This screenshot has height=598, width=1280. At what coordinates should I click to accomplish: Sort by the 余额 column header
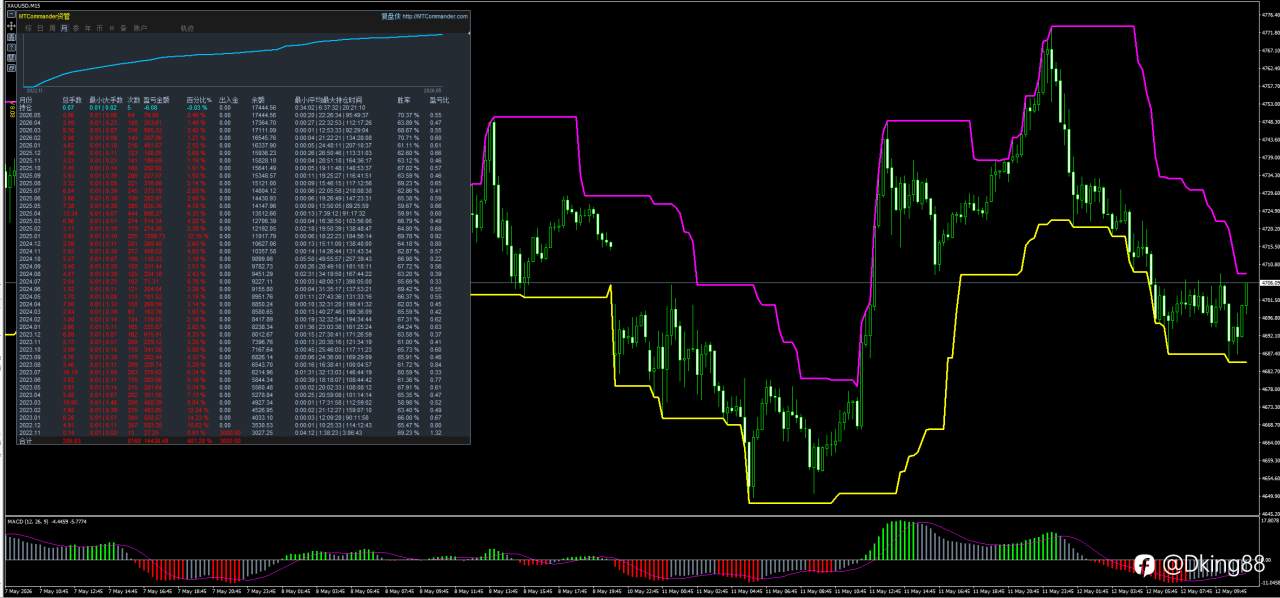click(258, 100)
